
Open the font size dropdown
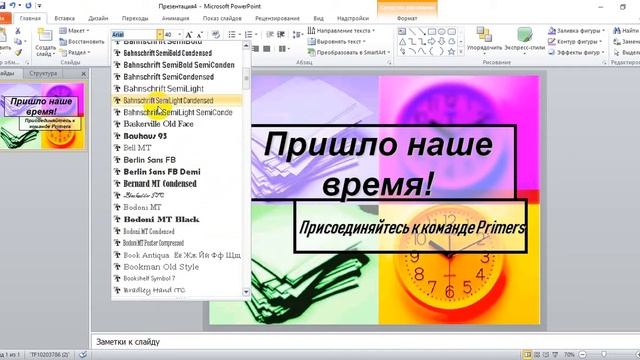[x=180, y=35]
